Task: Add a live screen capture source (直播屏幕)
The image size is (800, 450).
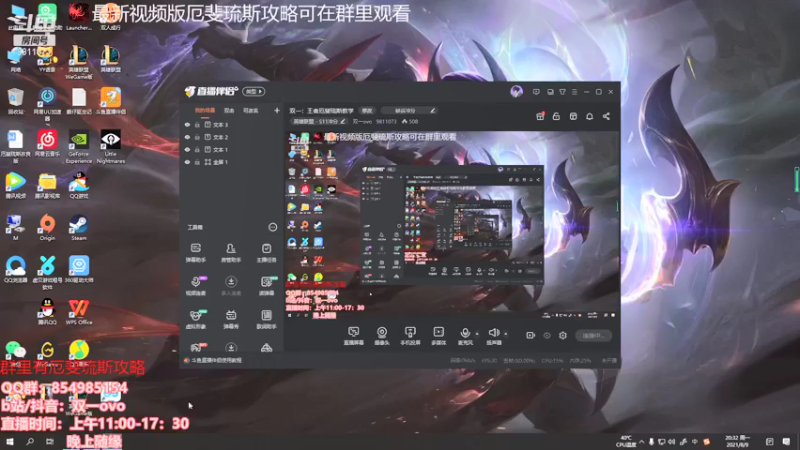Action: [354, 336]
